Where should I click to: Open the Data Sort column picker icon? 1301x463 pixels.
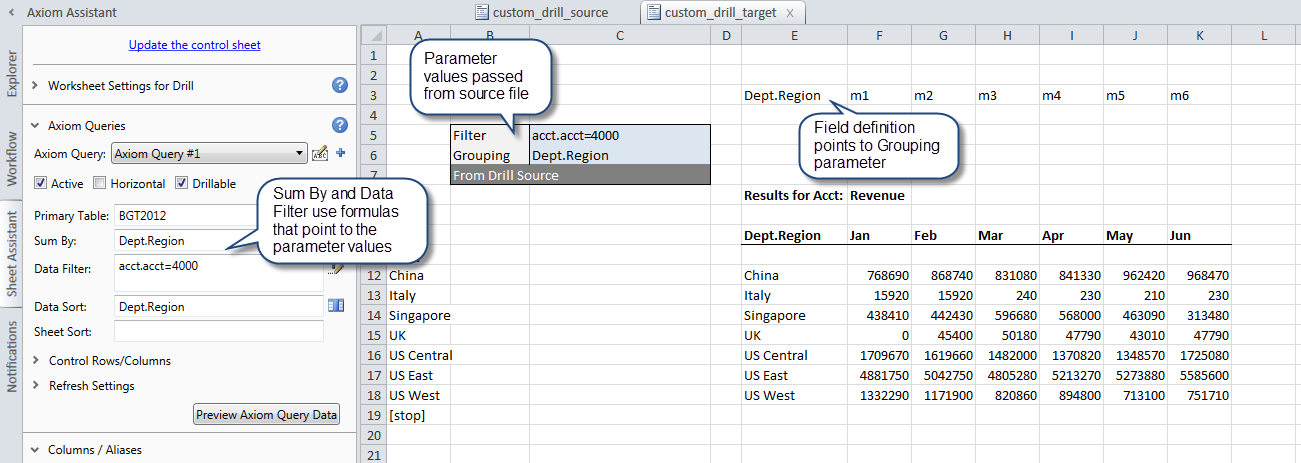click(x=336, y=306)
